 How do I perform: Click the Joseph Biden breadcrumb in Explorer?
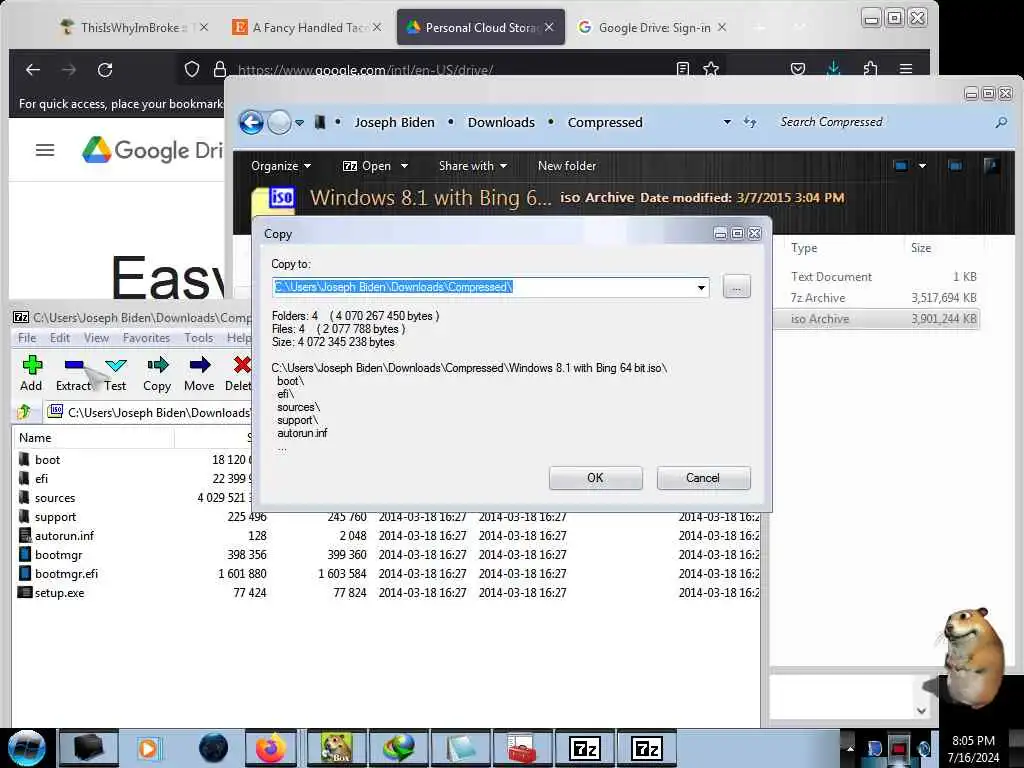(394, 122)
